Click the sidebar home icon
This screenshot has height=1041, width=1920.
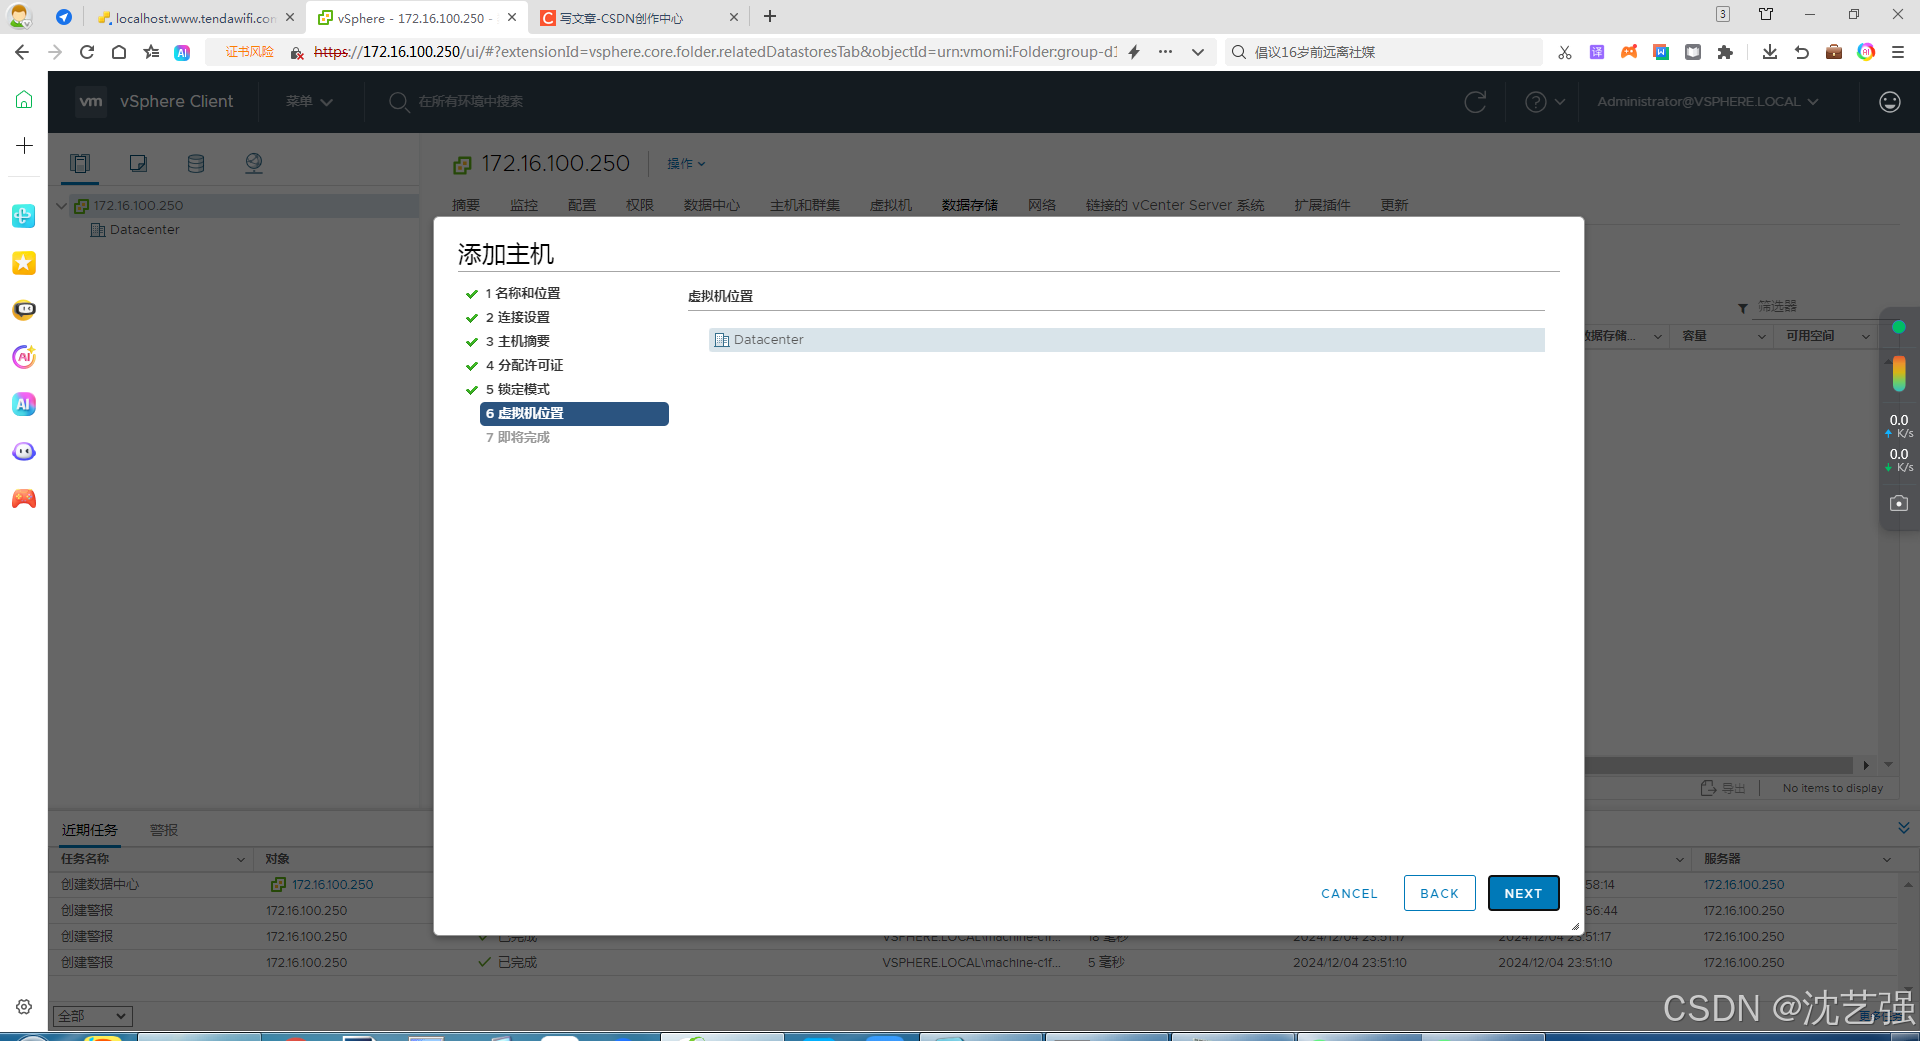click(24, 99)
